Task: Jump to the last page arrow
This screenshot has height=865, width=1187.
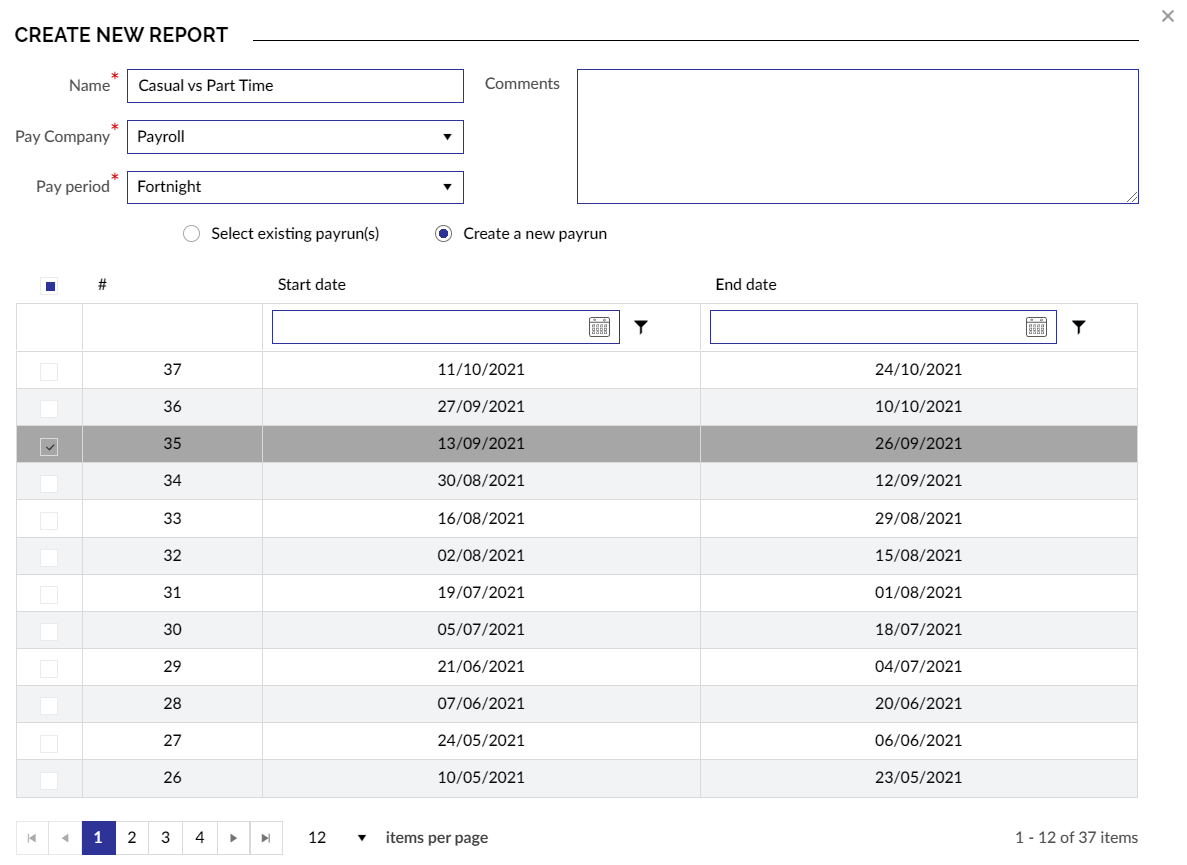Action: (x=266, y=838)
